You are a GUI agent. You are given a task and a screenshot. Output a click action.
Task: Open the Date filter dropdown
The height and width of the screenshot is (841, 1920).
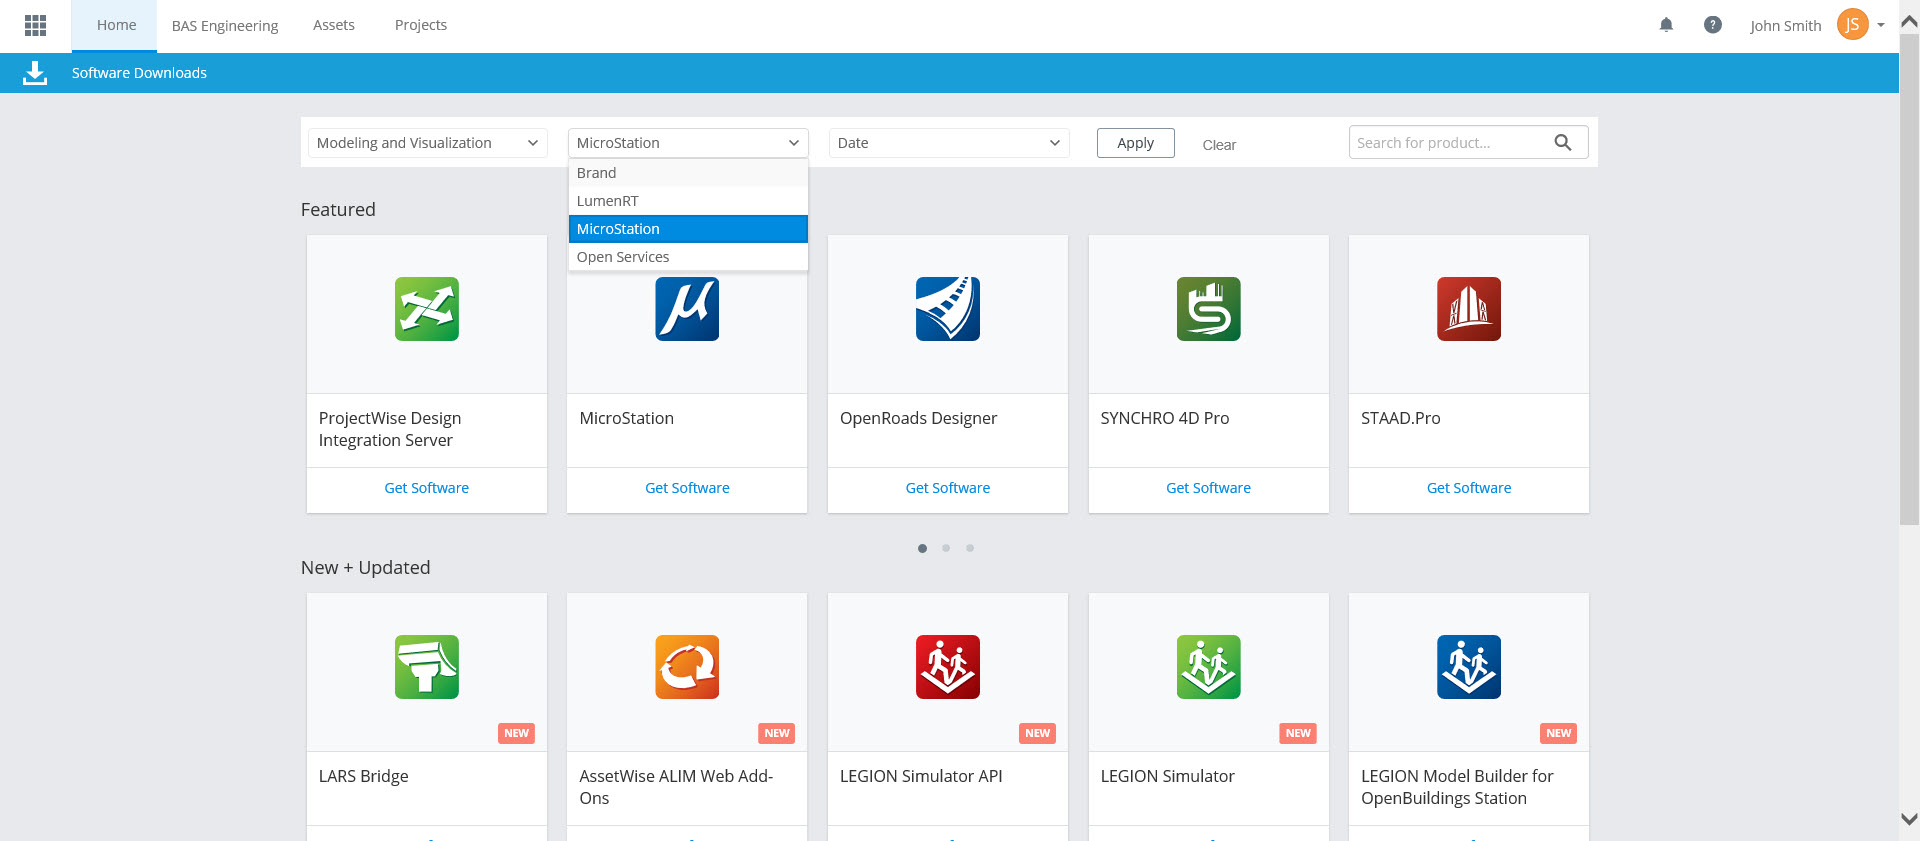click(949, 143)
